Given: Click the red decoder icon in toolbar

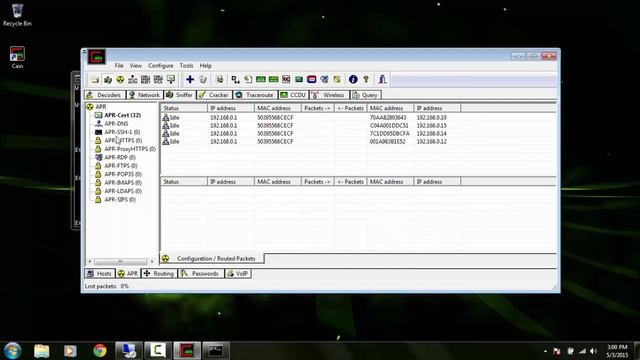Looking at the screenshot, I should coord(286,80).
